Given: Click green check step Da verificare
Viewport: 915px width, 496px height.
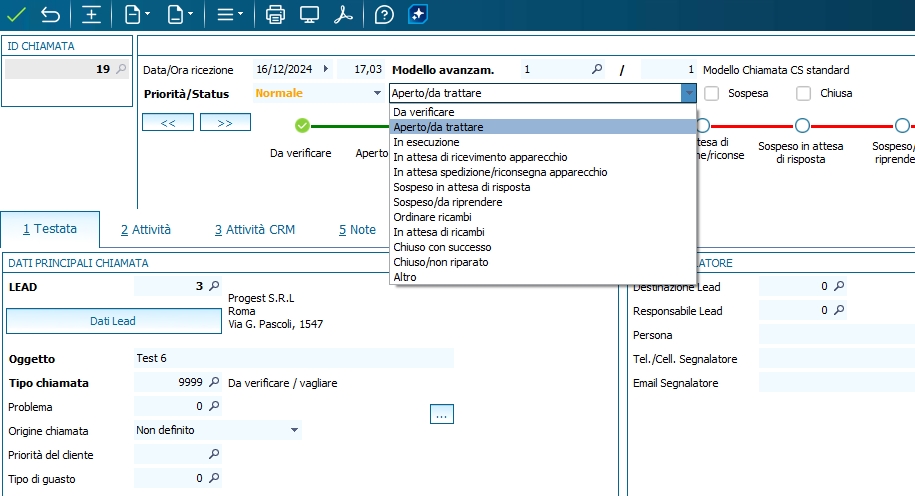Looking at the screenshot, I should (302, 125).
